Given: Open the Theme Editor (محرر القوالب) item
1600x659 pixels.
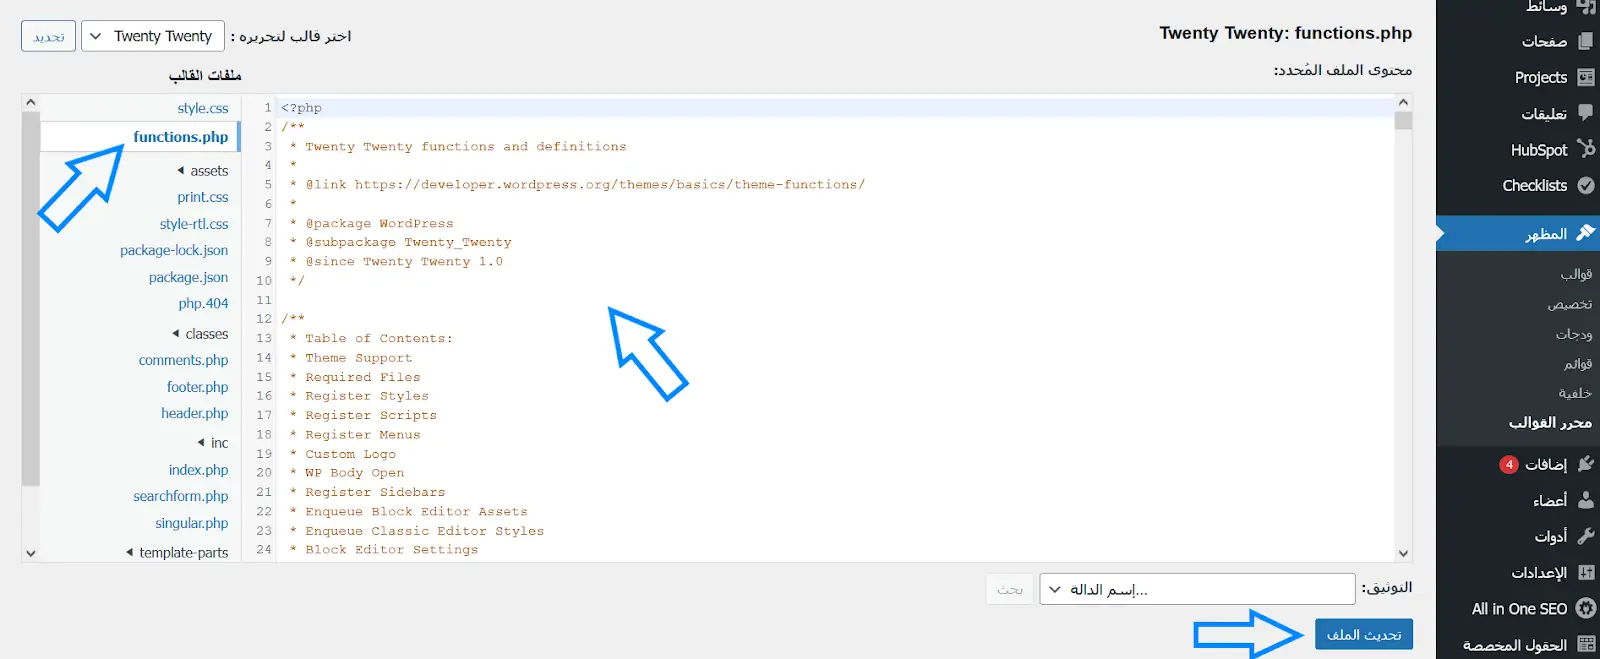Looking at the screenshot, I should coord(1550,423).
